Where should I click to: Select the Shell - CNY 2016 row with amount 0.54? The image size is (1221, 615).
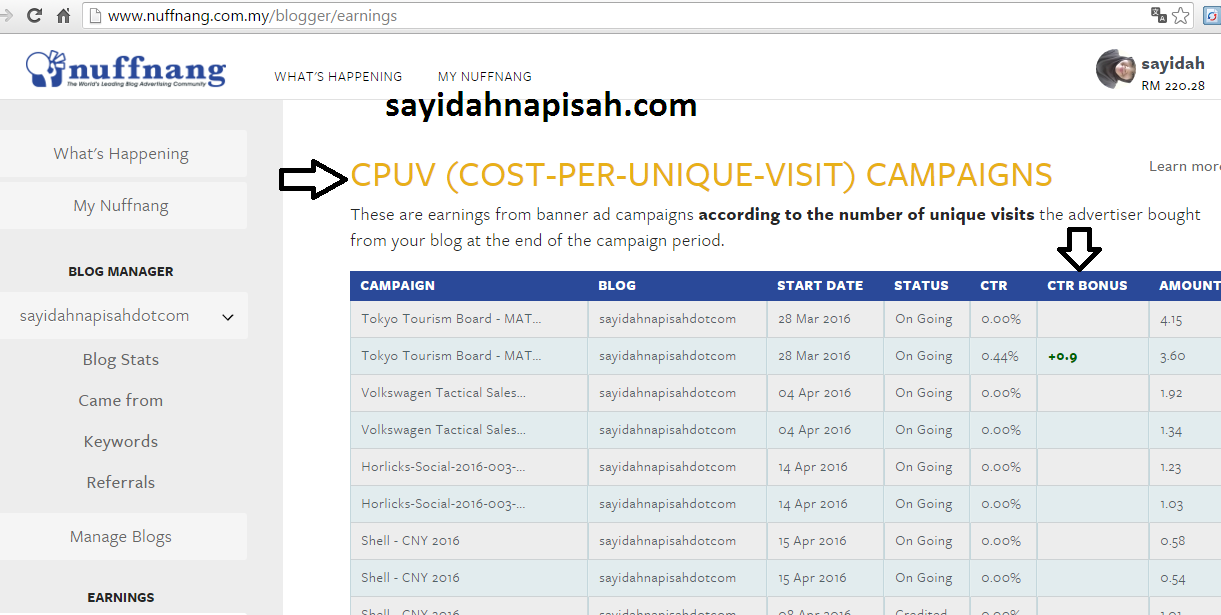coord(785,578)
